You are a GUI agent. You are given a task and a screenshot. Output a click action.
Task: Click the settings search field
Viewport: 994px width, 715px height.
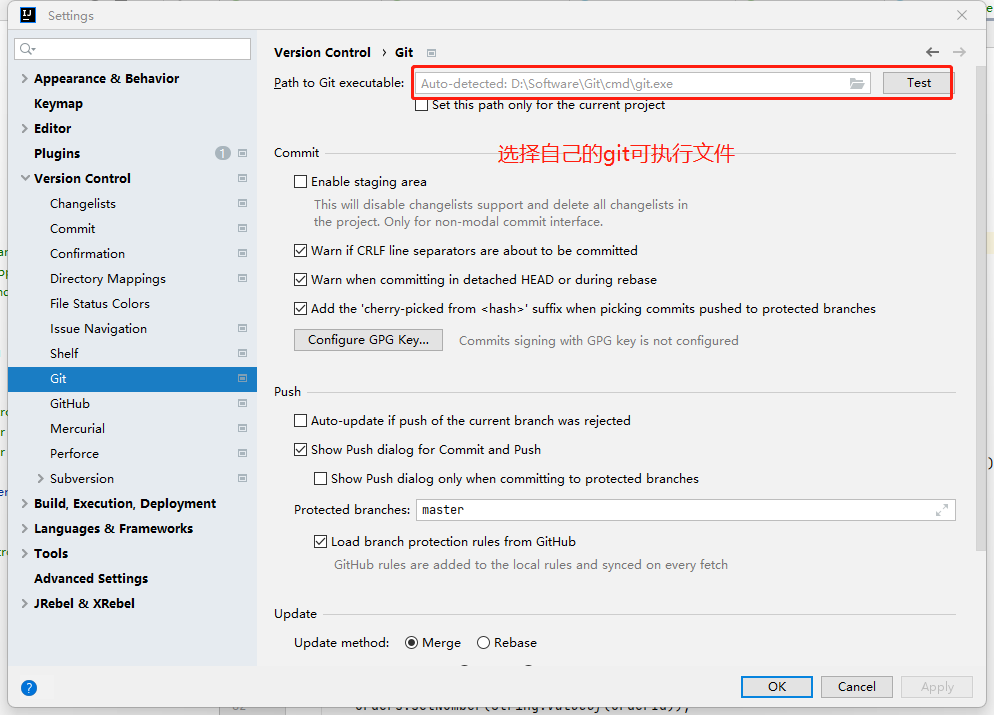(x=132, y=49)
